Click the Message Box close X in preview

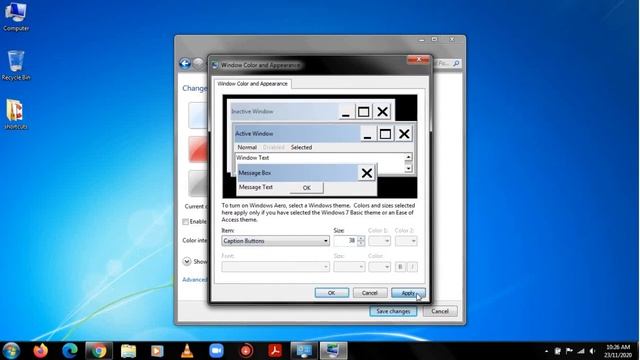[367, 173]
